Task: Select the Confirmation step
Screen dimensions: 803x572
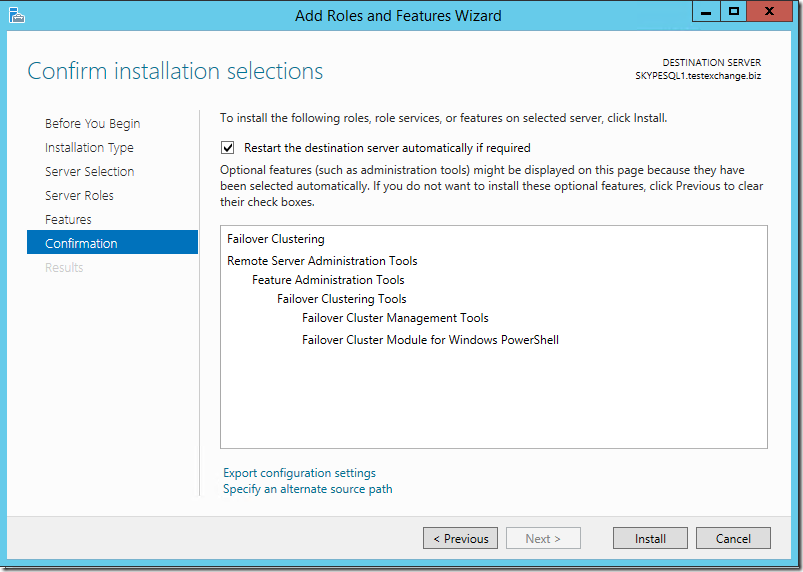Action: point(112,242)
